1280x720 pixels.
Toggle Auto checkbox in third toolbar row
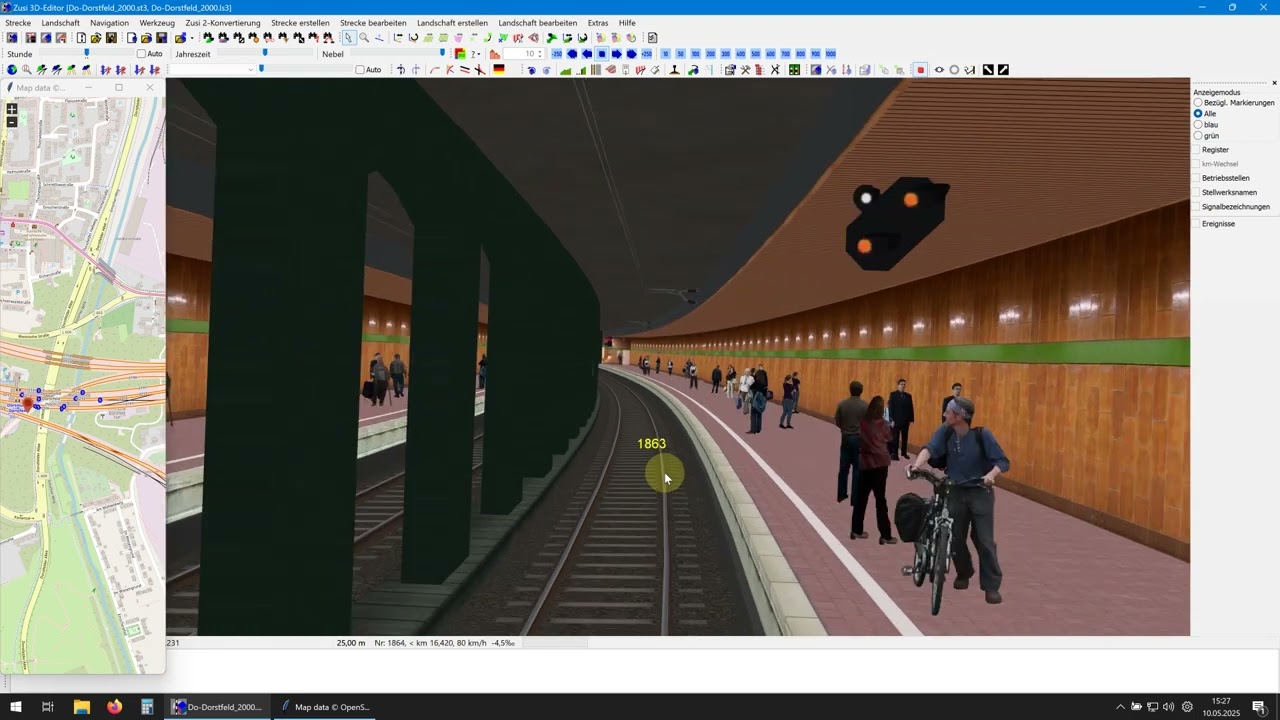tap(360, 70)
